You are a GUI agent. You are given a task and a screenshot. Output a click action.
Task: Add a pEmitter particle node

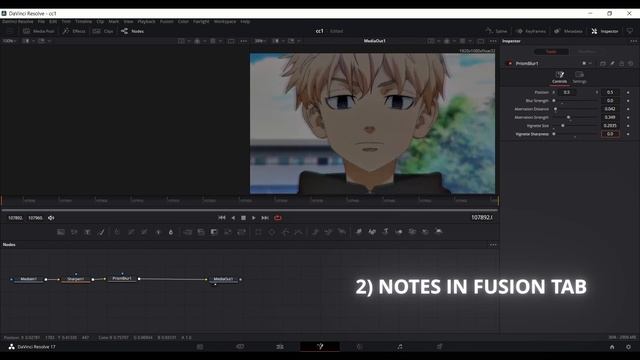tap(315, 232)
